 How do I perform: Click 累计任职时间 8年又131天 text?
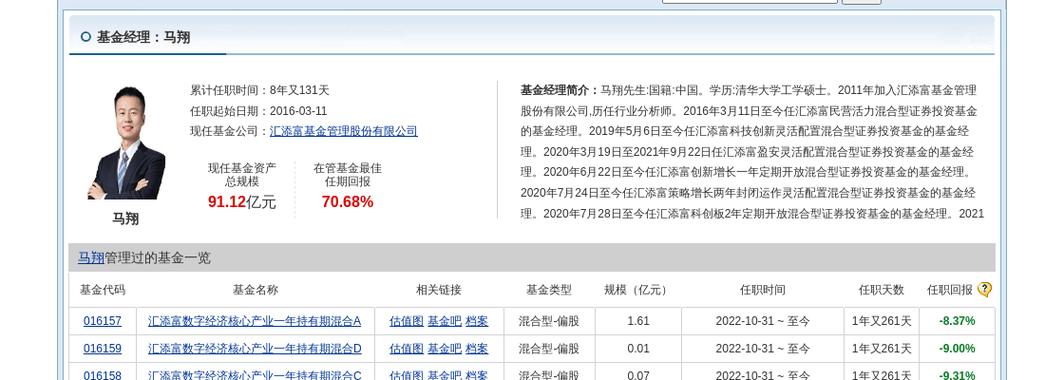point(259,90)
